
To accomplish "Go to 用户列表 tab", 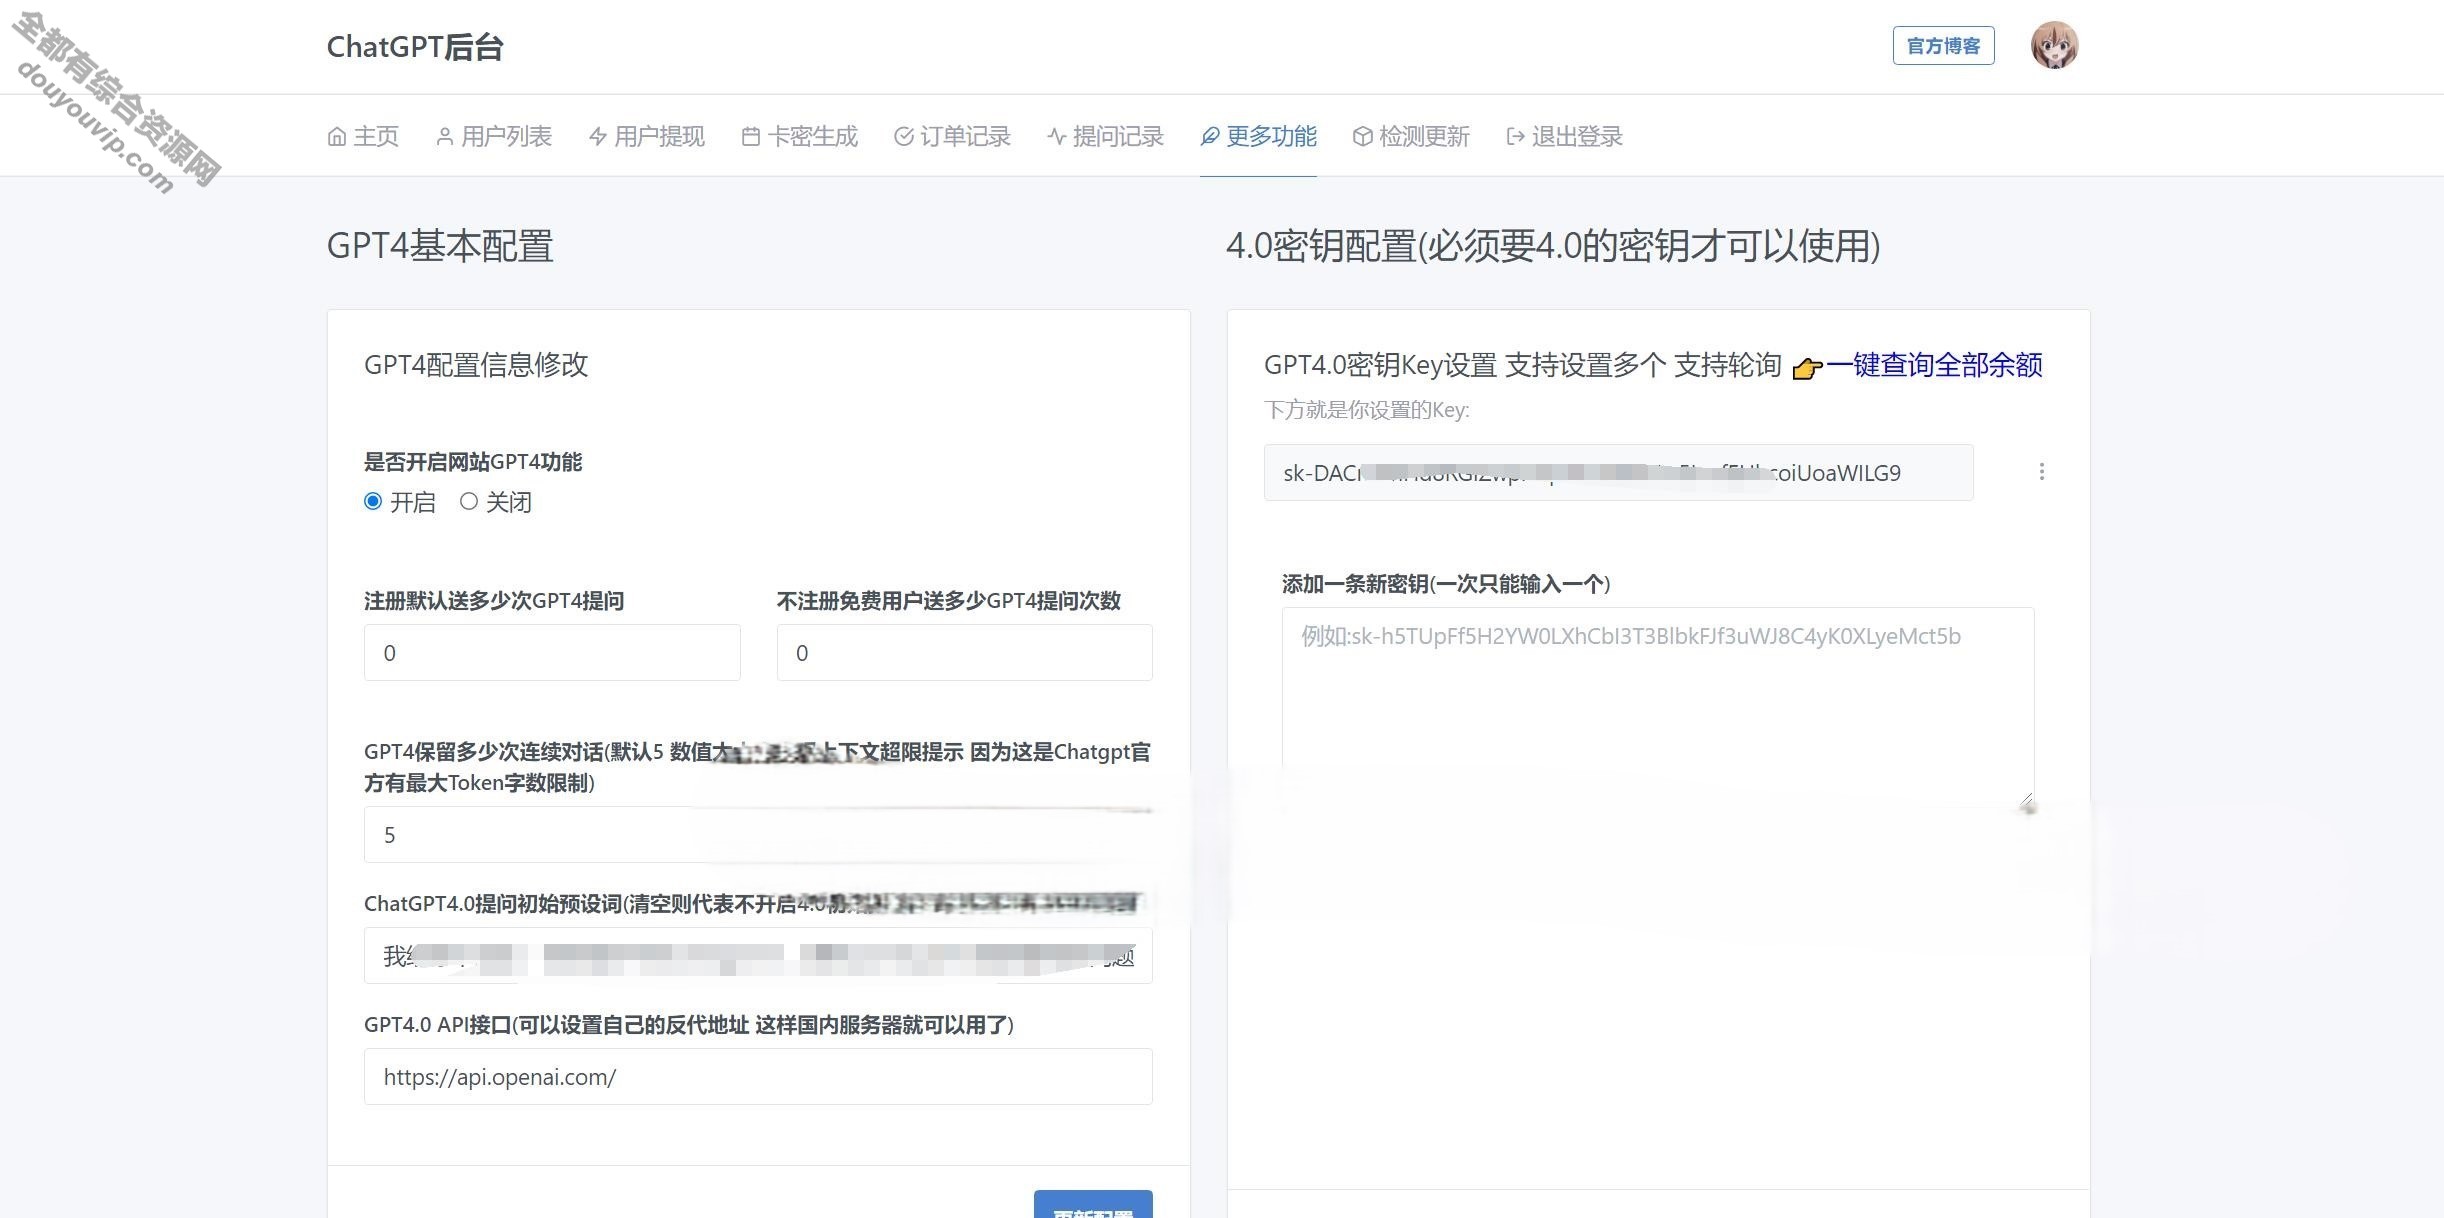I will click(494, 136).
